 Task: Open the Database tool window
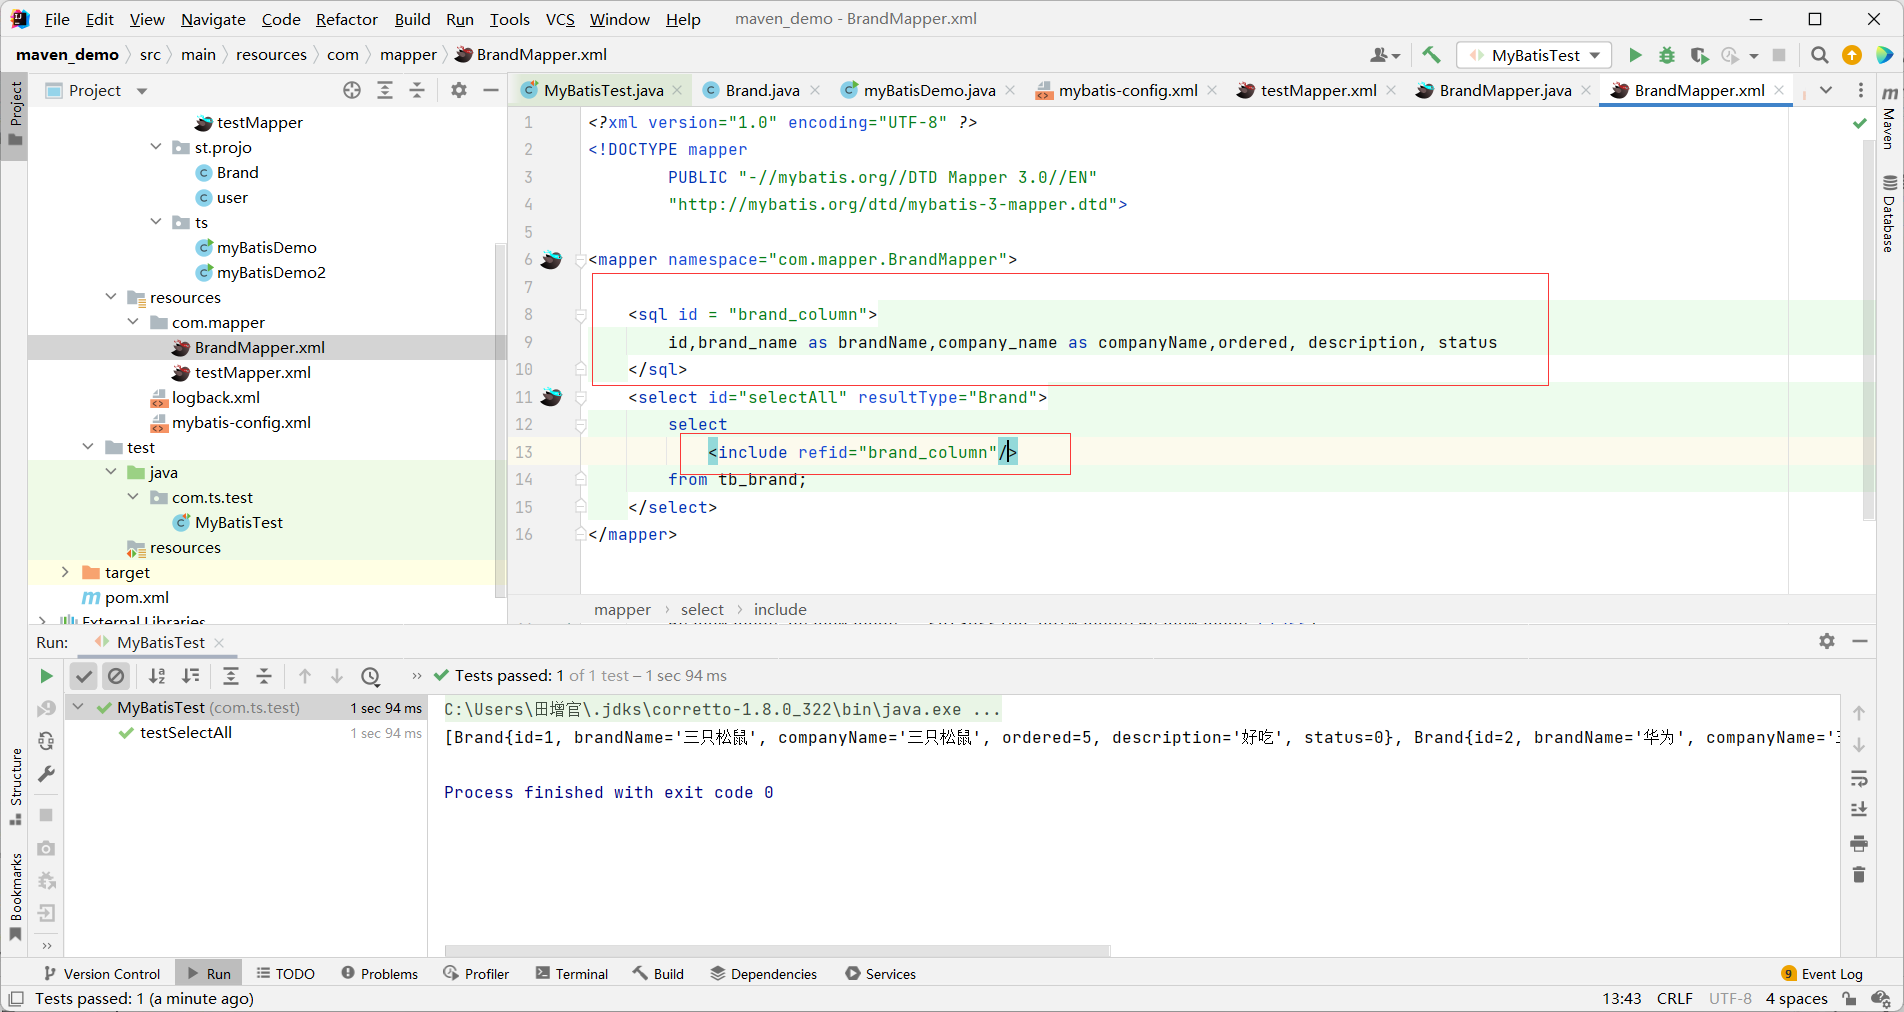[x=1889, y=214]
